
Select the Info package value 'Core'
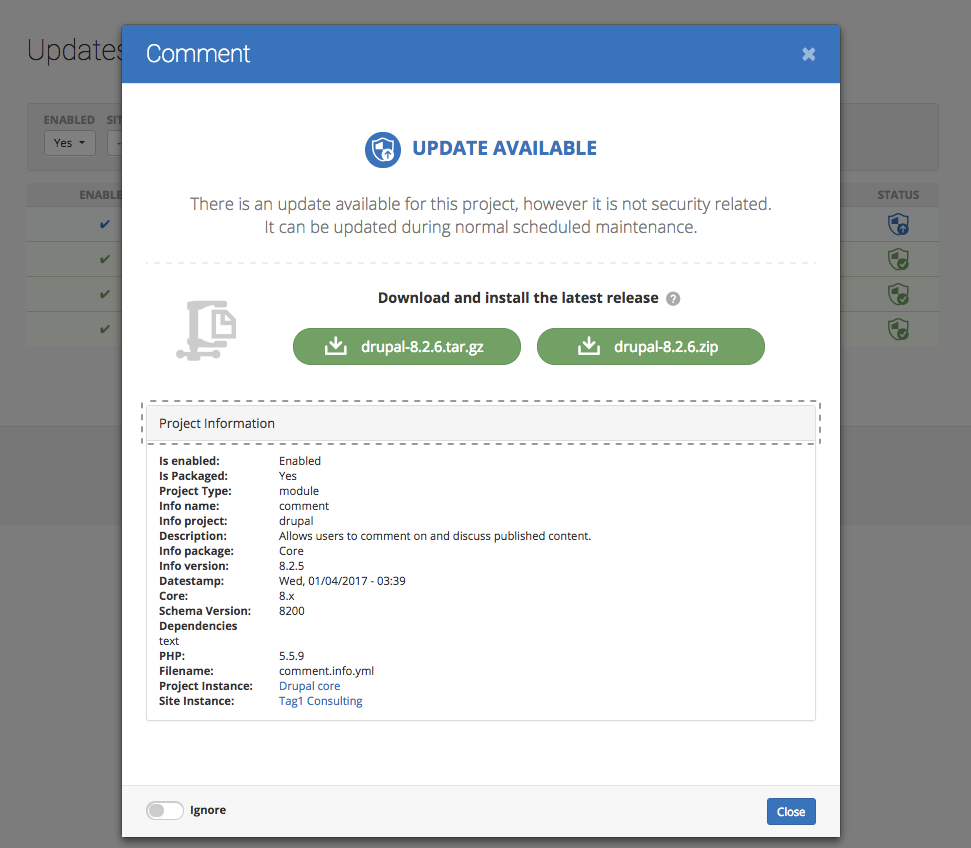pyautogui.click(x=291, y=551)
